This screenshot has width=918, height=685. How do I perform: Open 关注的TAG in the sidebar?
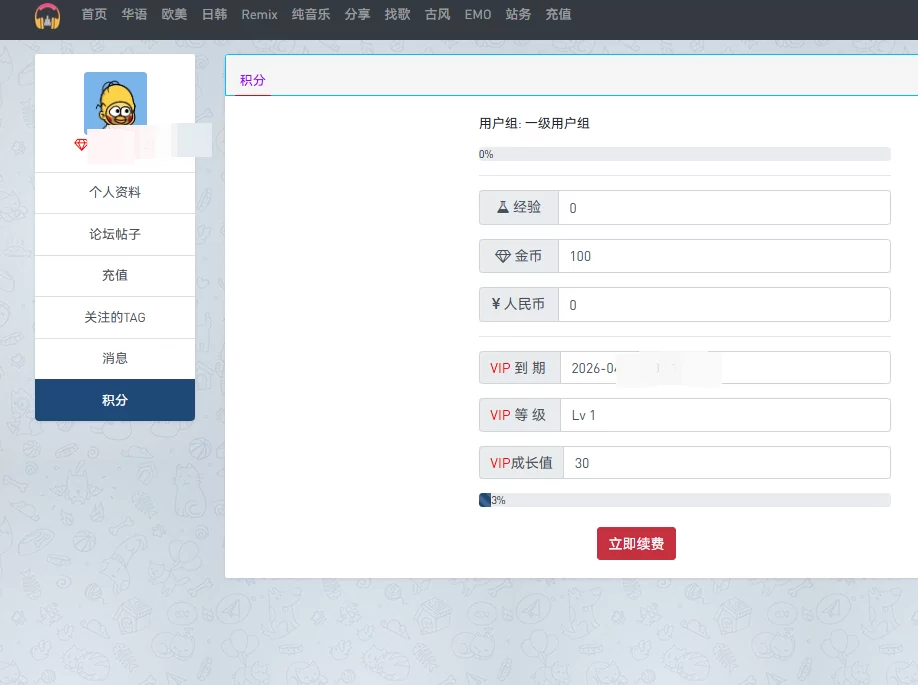[x=115, y=317]
